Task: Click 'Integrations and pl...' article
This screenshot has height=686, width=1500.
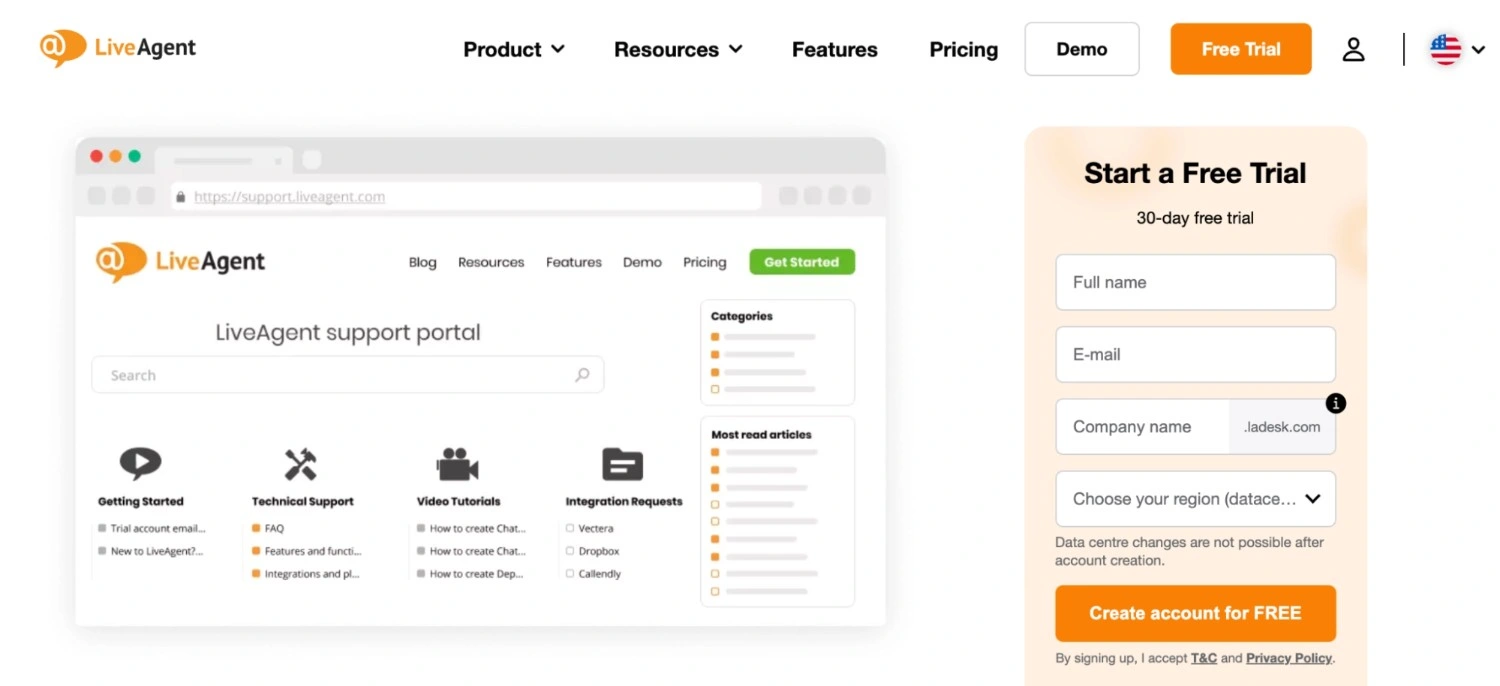Action: pyautogui.click(x=306, y=574)
